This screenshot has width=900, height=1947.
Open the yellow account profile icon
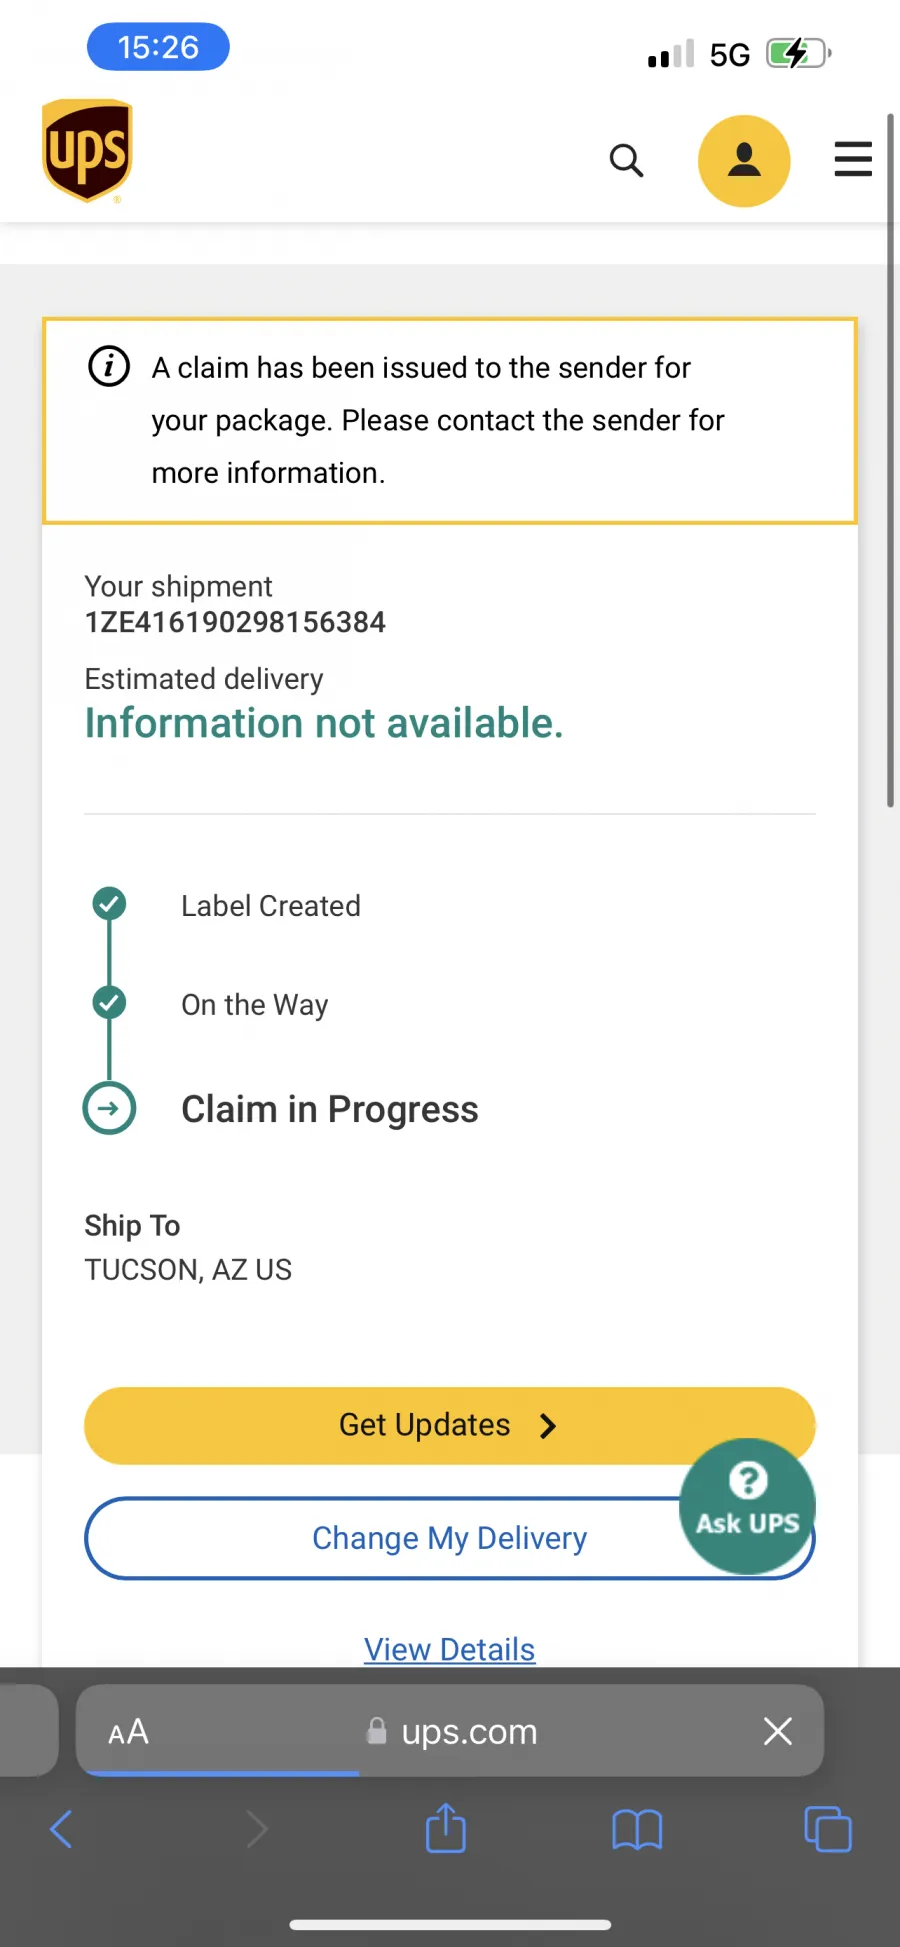[744, 161]
